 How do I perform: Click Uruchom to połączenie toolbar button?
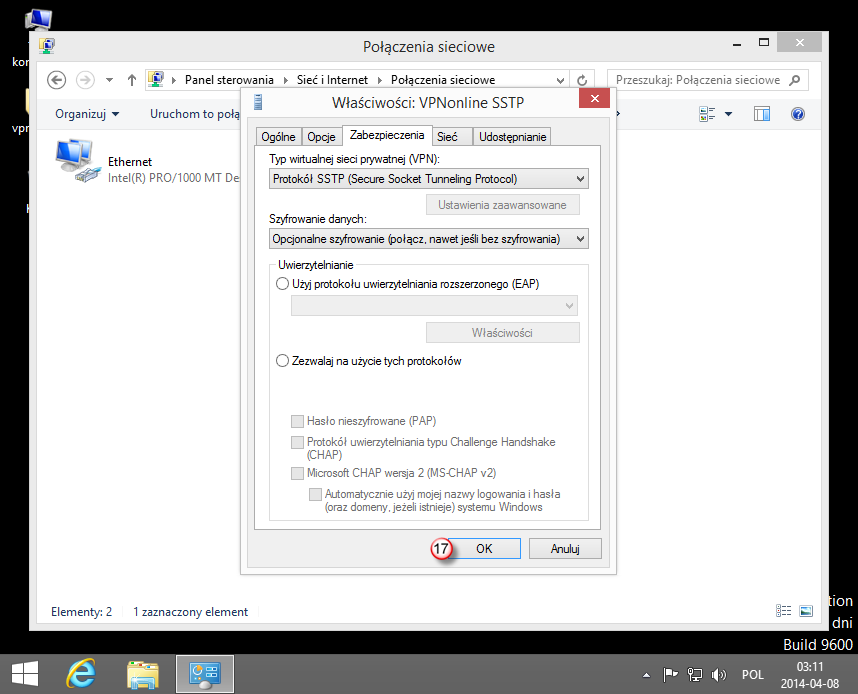click(x=195, y=114)
